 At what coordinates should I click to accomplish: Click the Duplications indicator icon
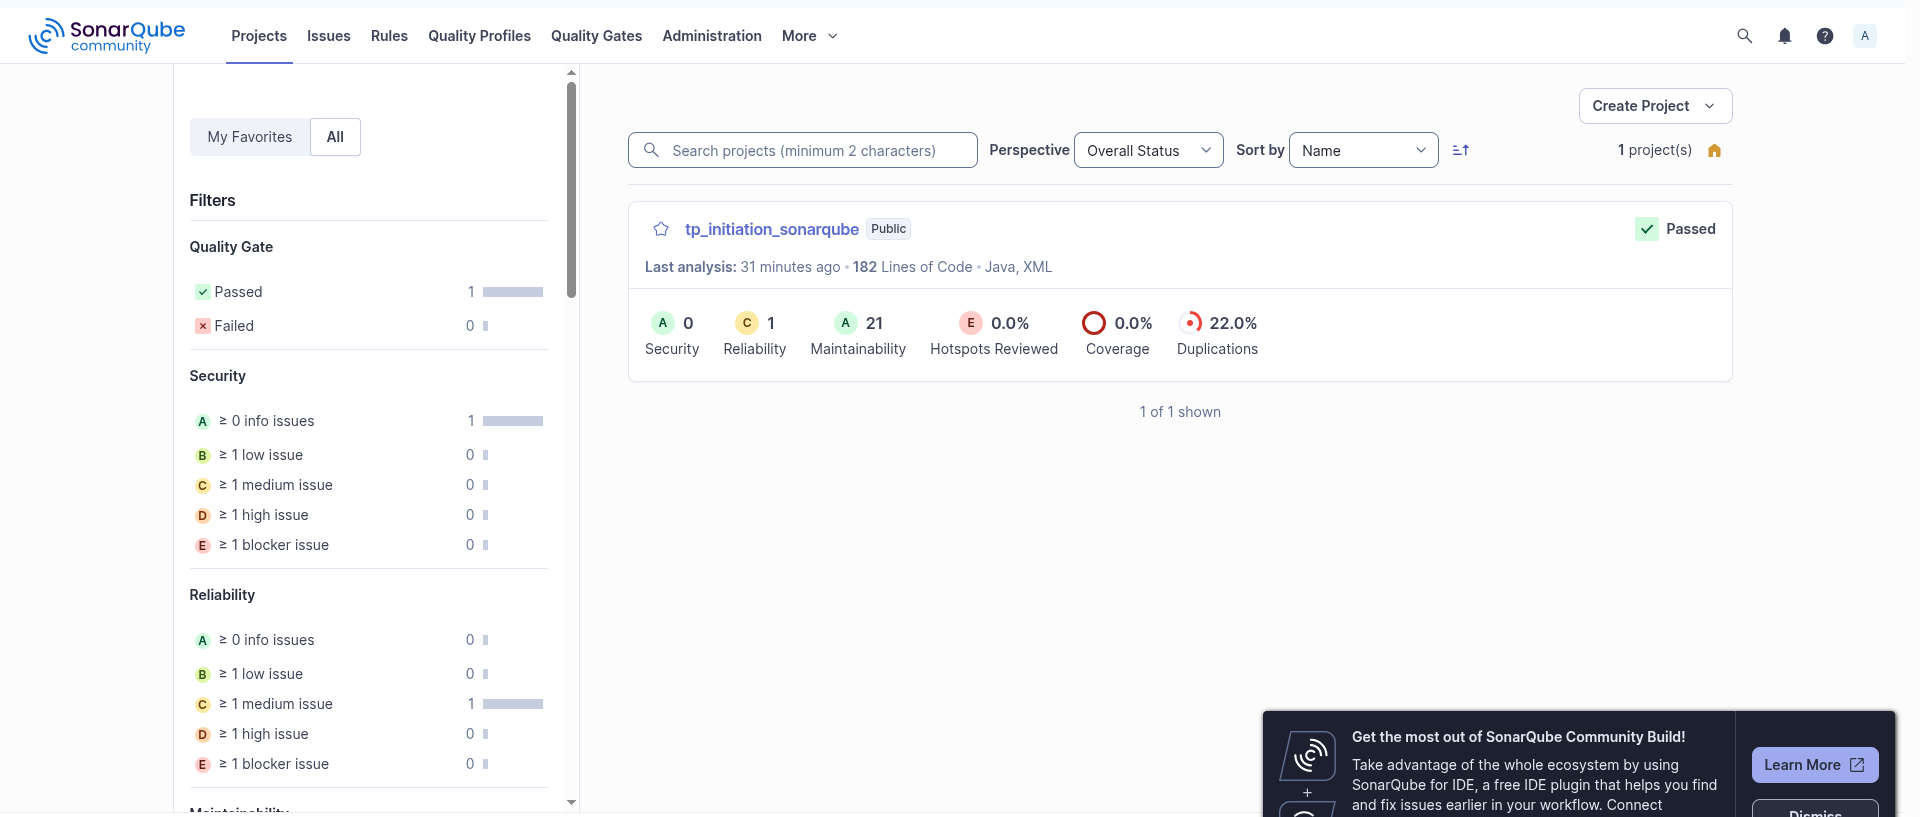(x=1190, y=323)
